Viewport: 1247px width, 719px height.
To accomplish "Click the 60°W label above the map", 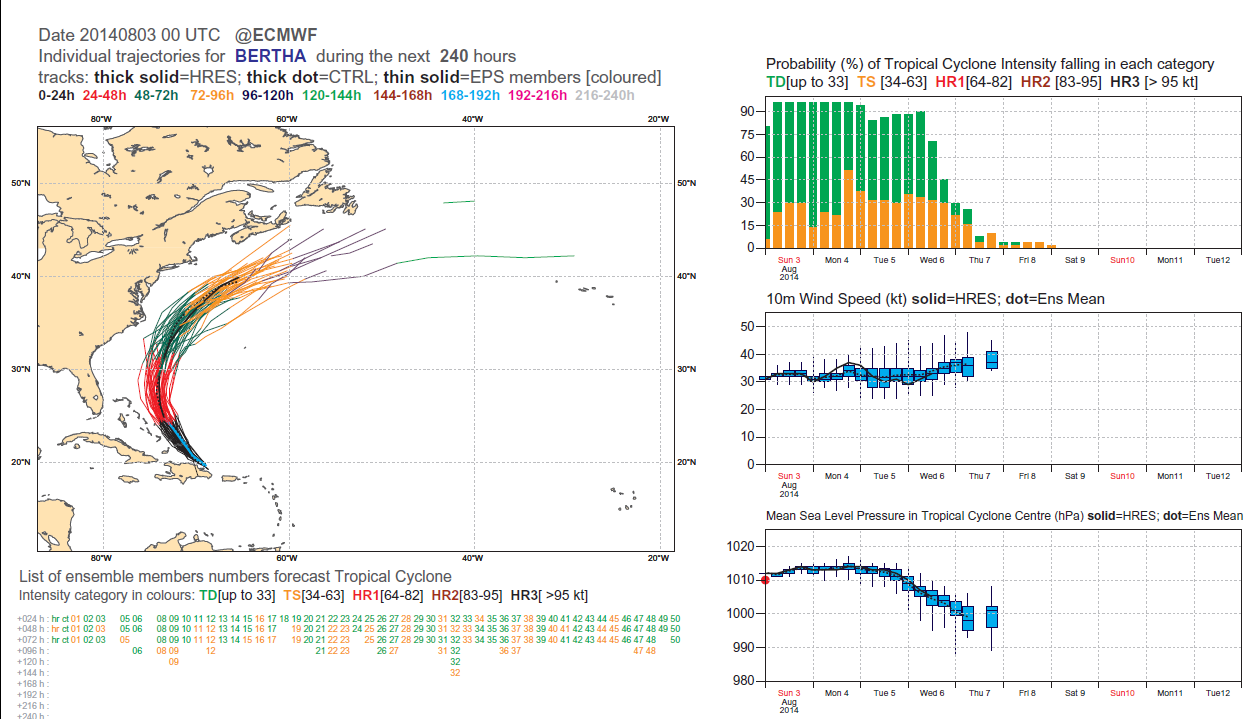I will (x=286, y=120).
